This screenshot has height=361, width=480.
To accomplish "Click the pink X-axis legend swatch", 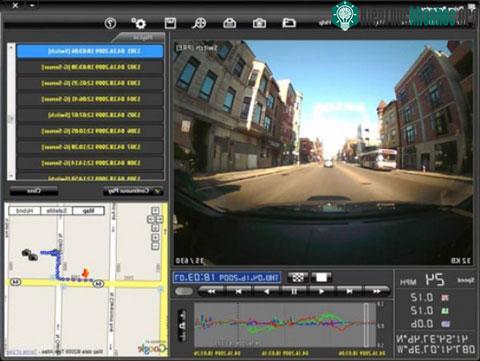I will click(x=445, y=297).
